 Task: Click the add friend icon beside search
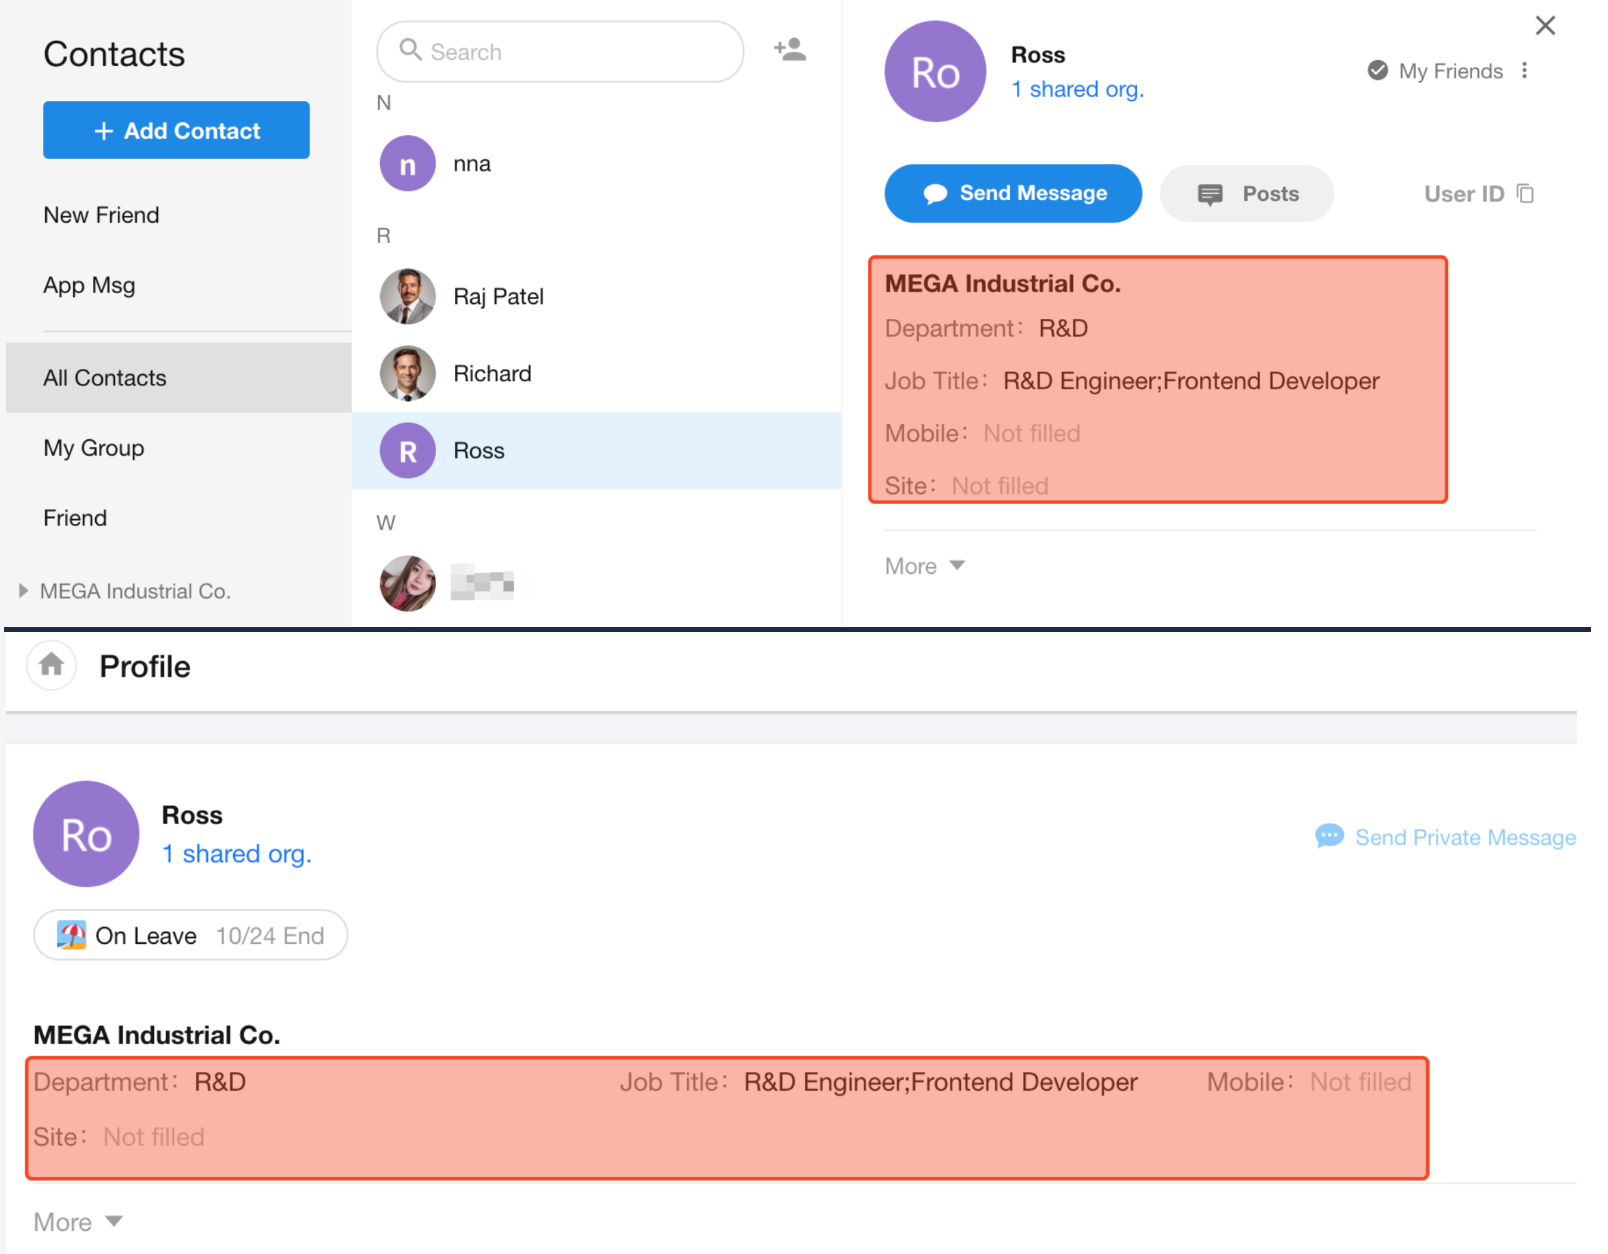(x=789, y=50)
